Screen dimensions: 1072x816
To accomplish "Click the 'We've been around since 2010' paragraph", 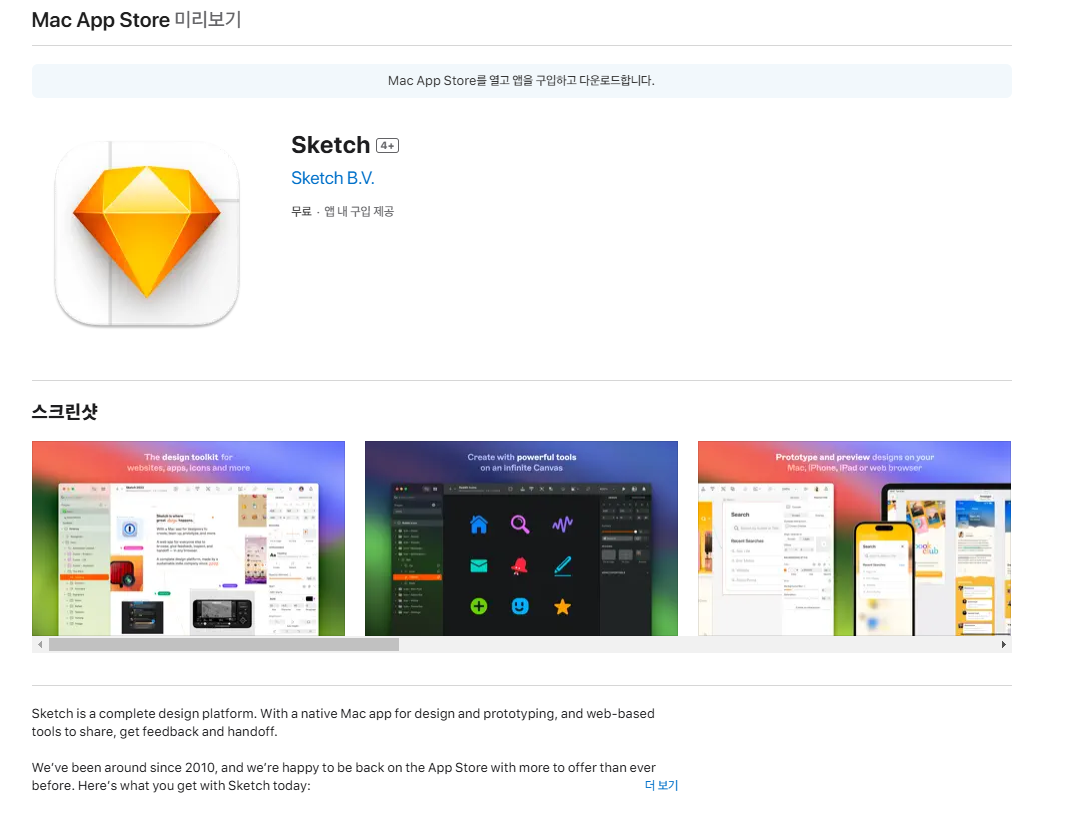I will click(x=344, y=776).
